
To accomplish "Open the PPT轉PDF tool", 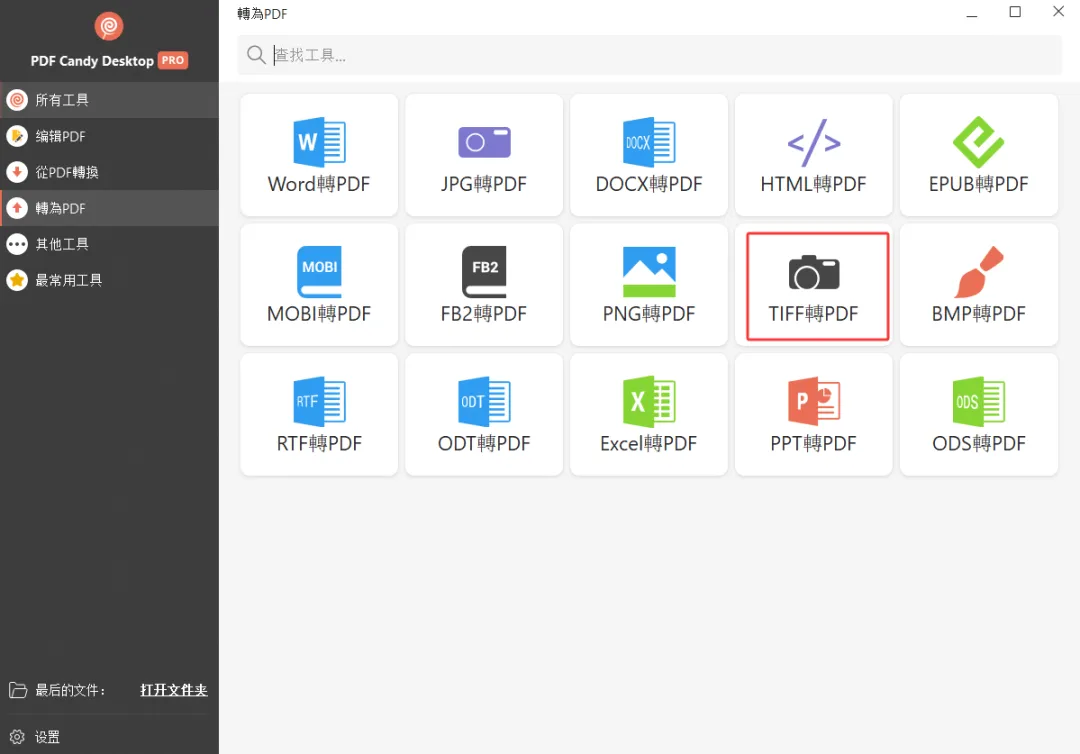I will (x=813, y=415).
